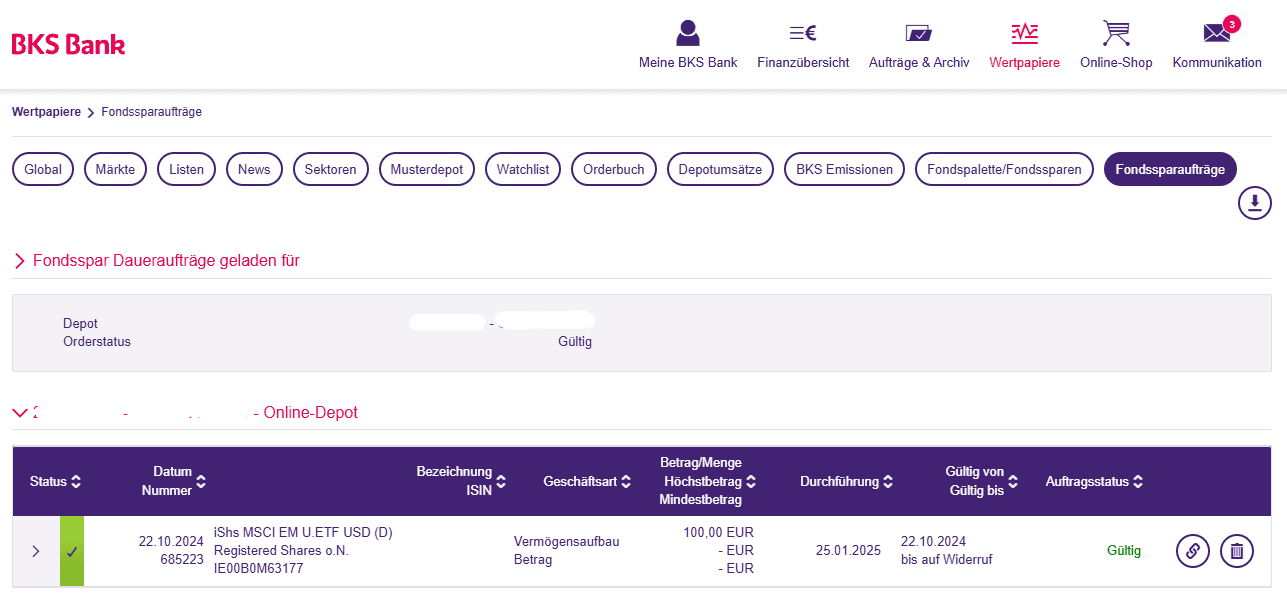
Task: Click Wertpapiere in the breadcrumb
Action: point(46,112)
